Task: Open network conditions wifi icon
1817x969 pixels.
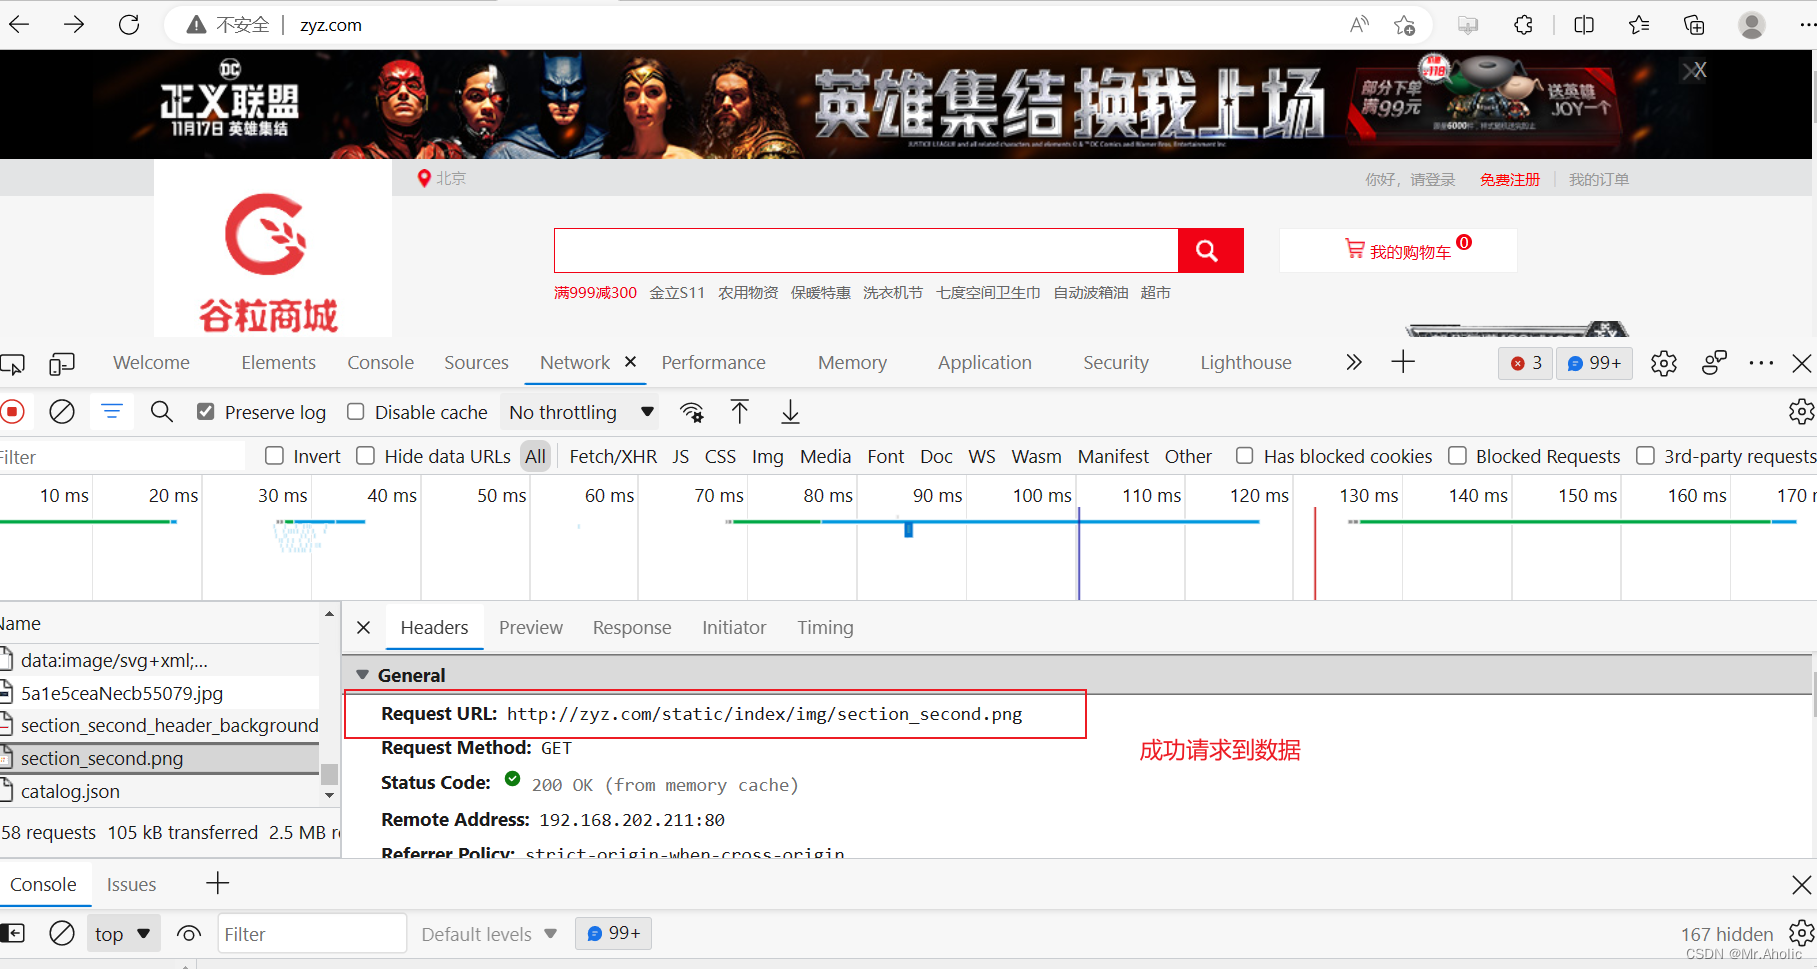Action: 691,412
